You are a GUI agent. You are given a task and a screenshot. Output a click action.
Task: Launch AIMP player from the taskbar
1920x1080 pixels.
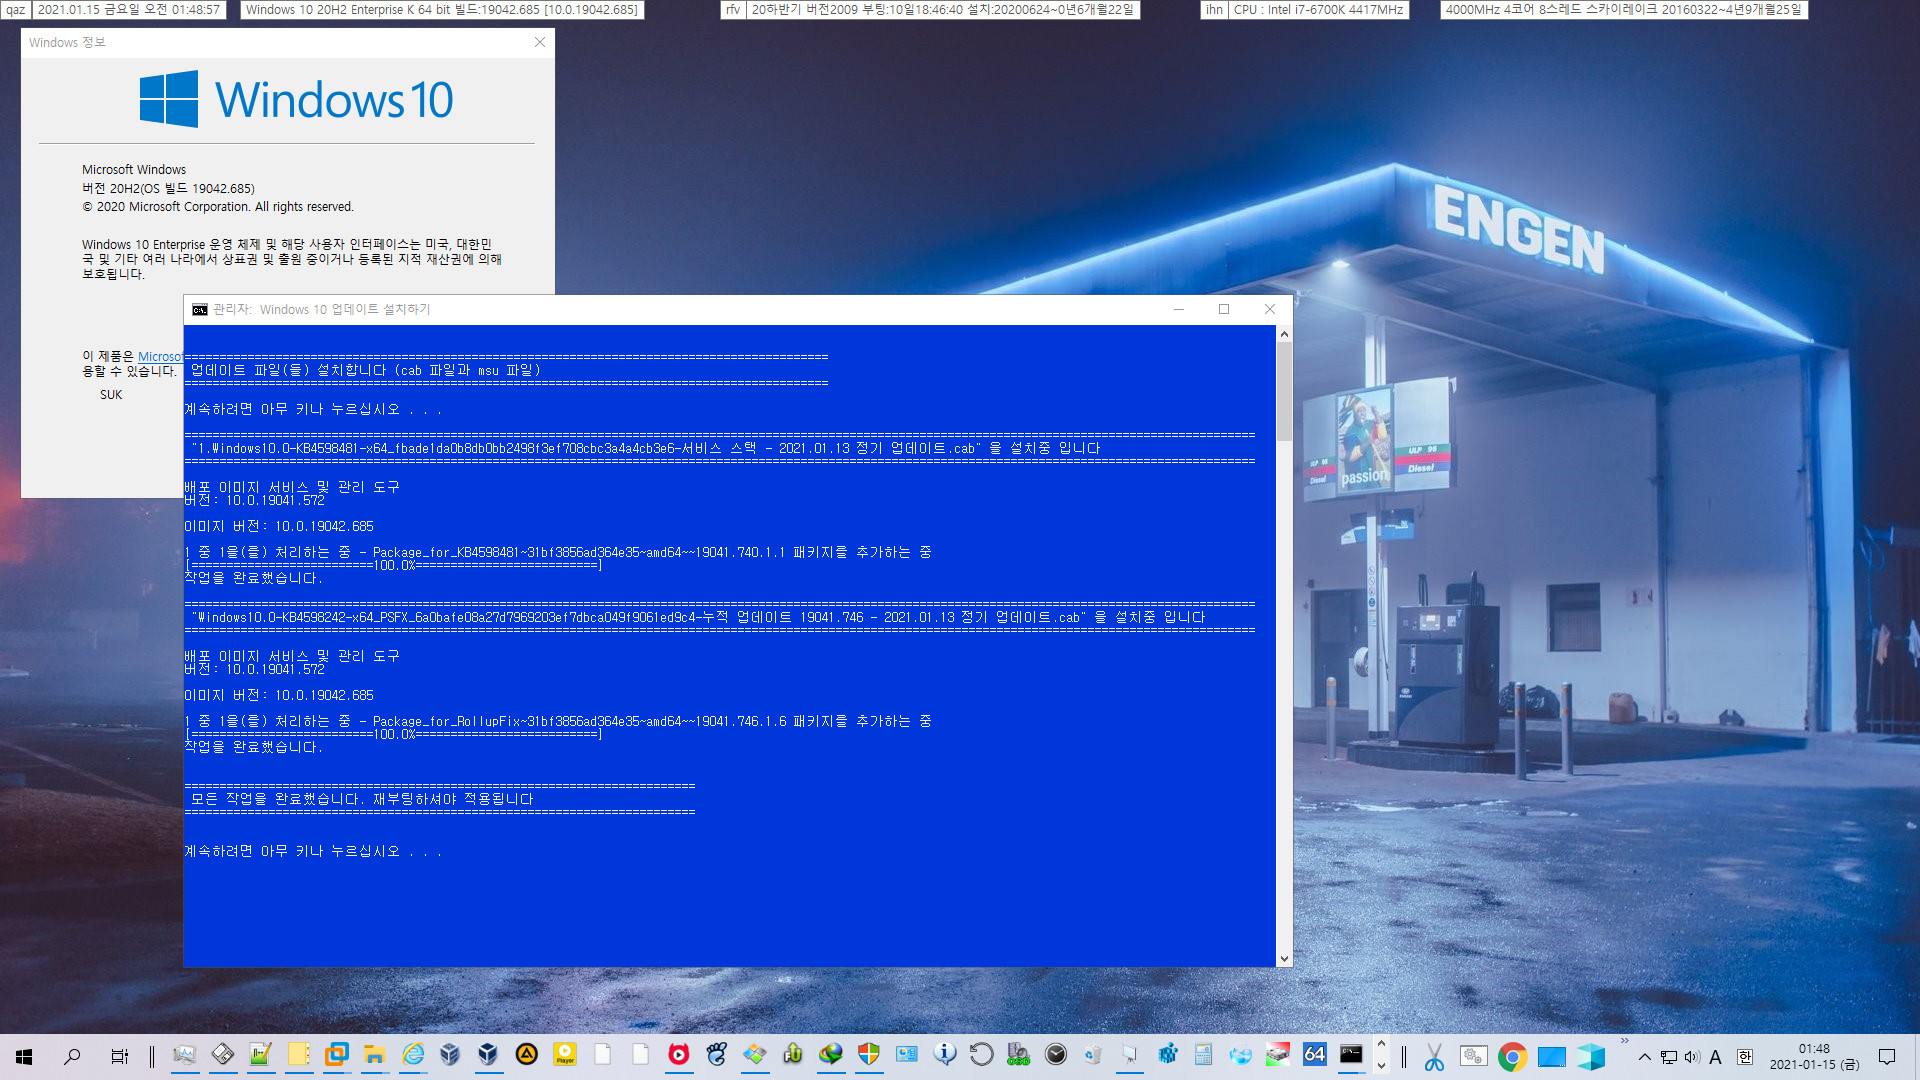pyautogui.click(x=527, y=1055)
